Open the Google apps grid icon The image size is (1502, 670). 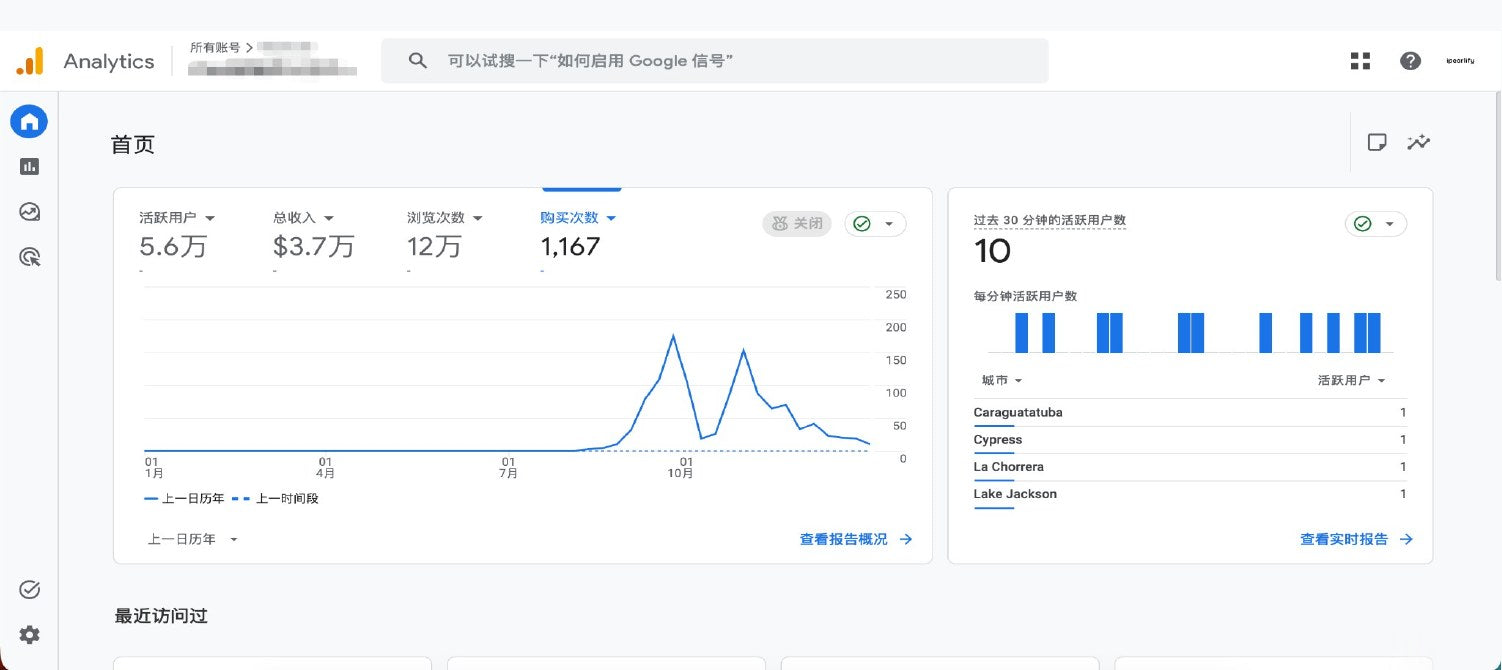(1360, 61)
